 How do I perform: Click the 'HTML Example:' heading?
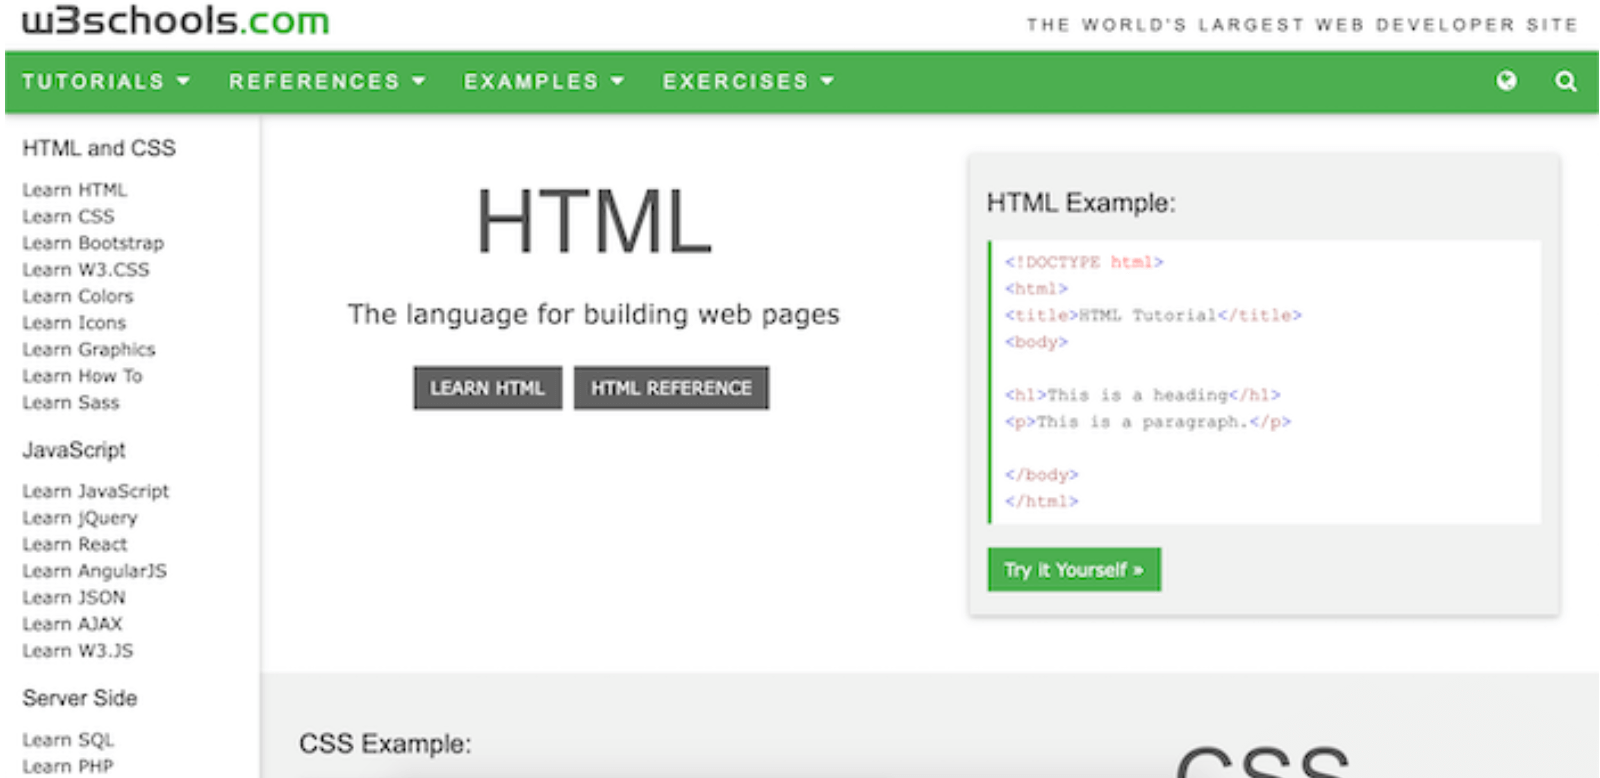pos(1081,203)
